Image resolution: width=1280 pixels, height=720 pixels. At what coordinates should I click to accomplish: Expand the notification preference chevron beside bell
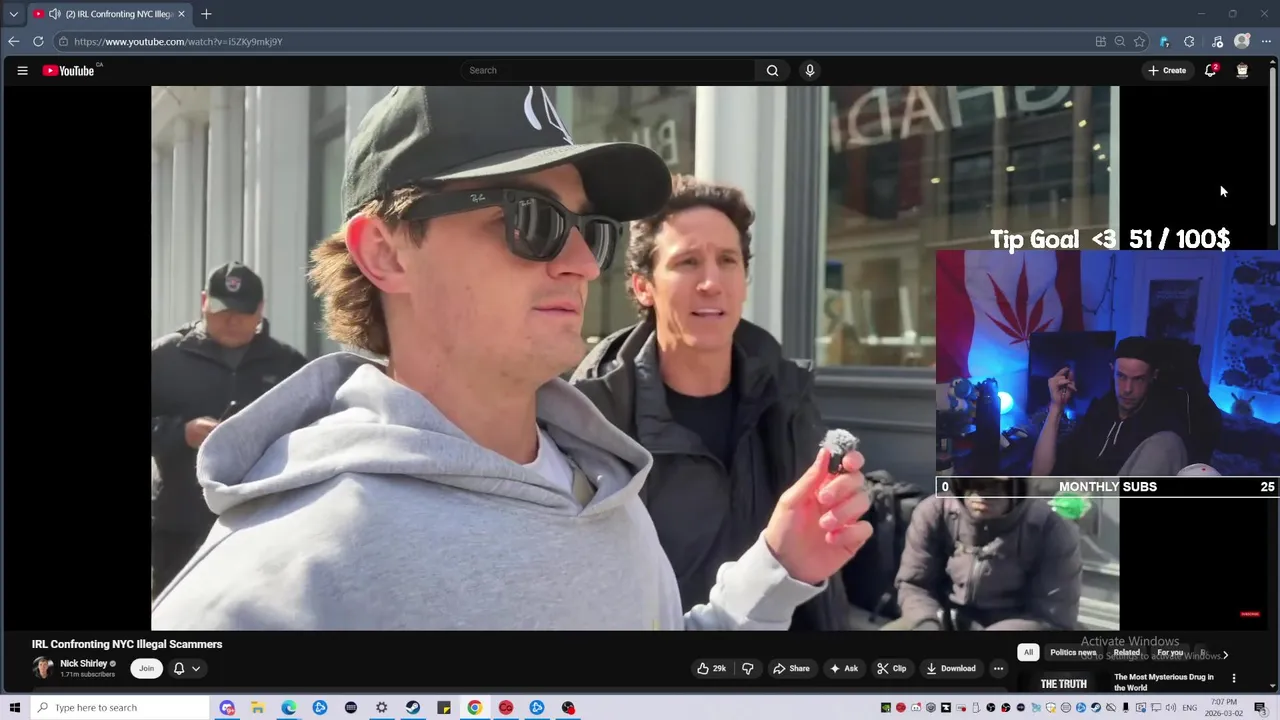pyautogui.click(x=196, y=668)
